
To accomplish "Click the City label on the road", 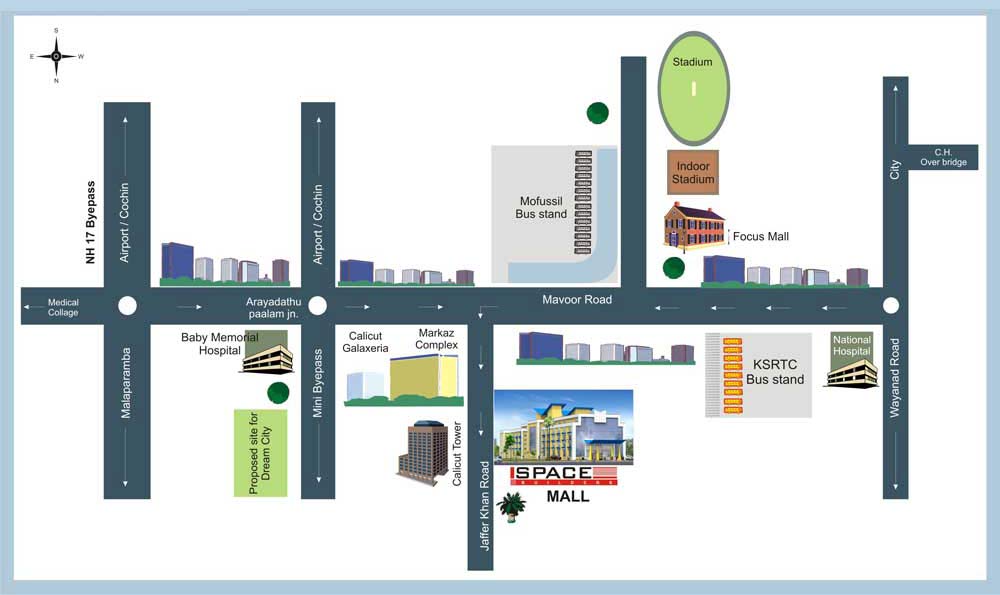I will tap(895, 170).
